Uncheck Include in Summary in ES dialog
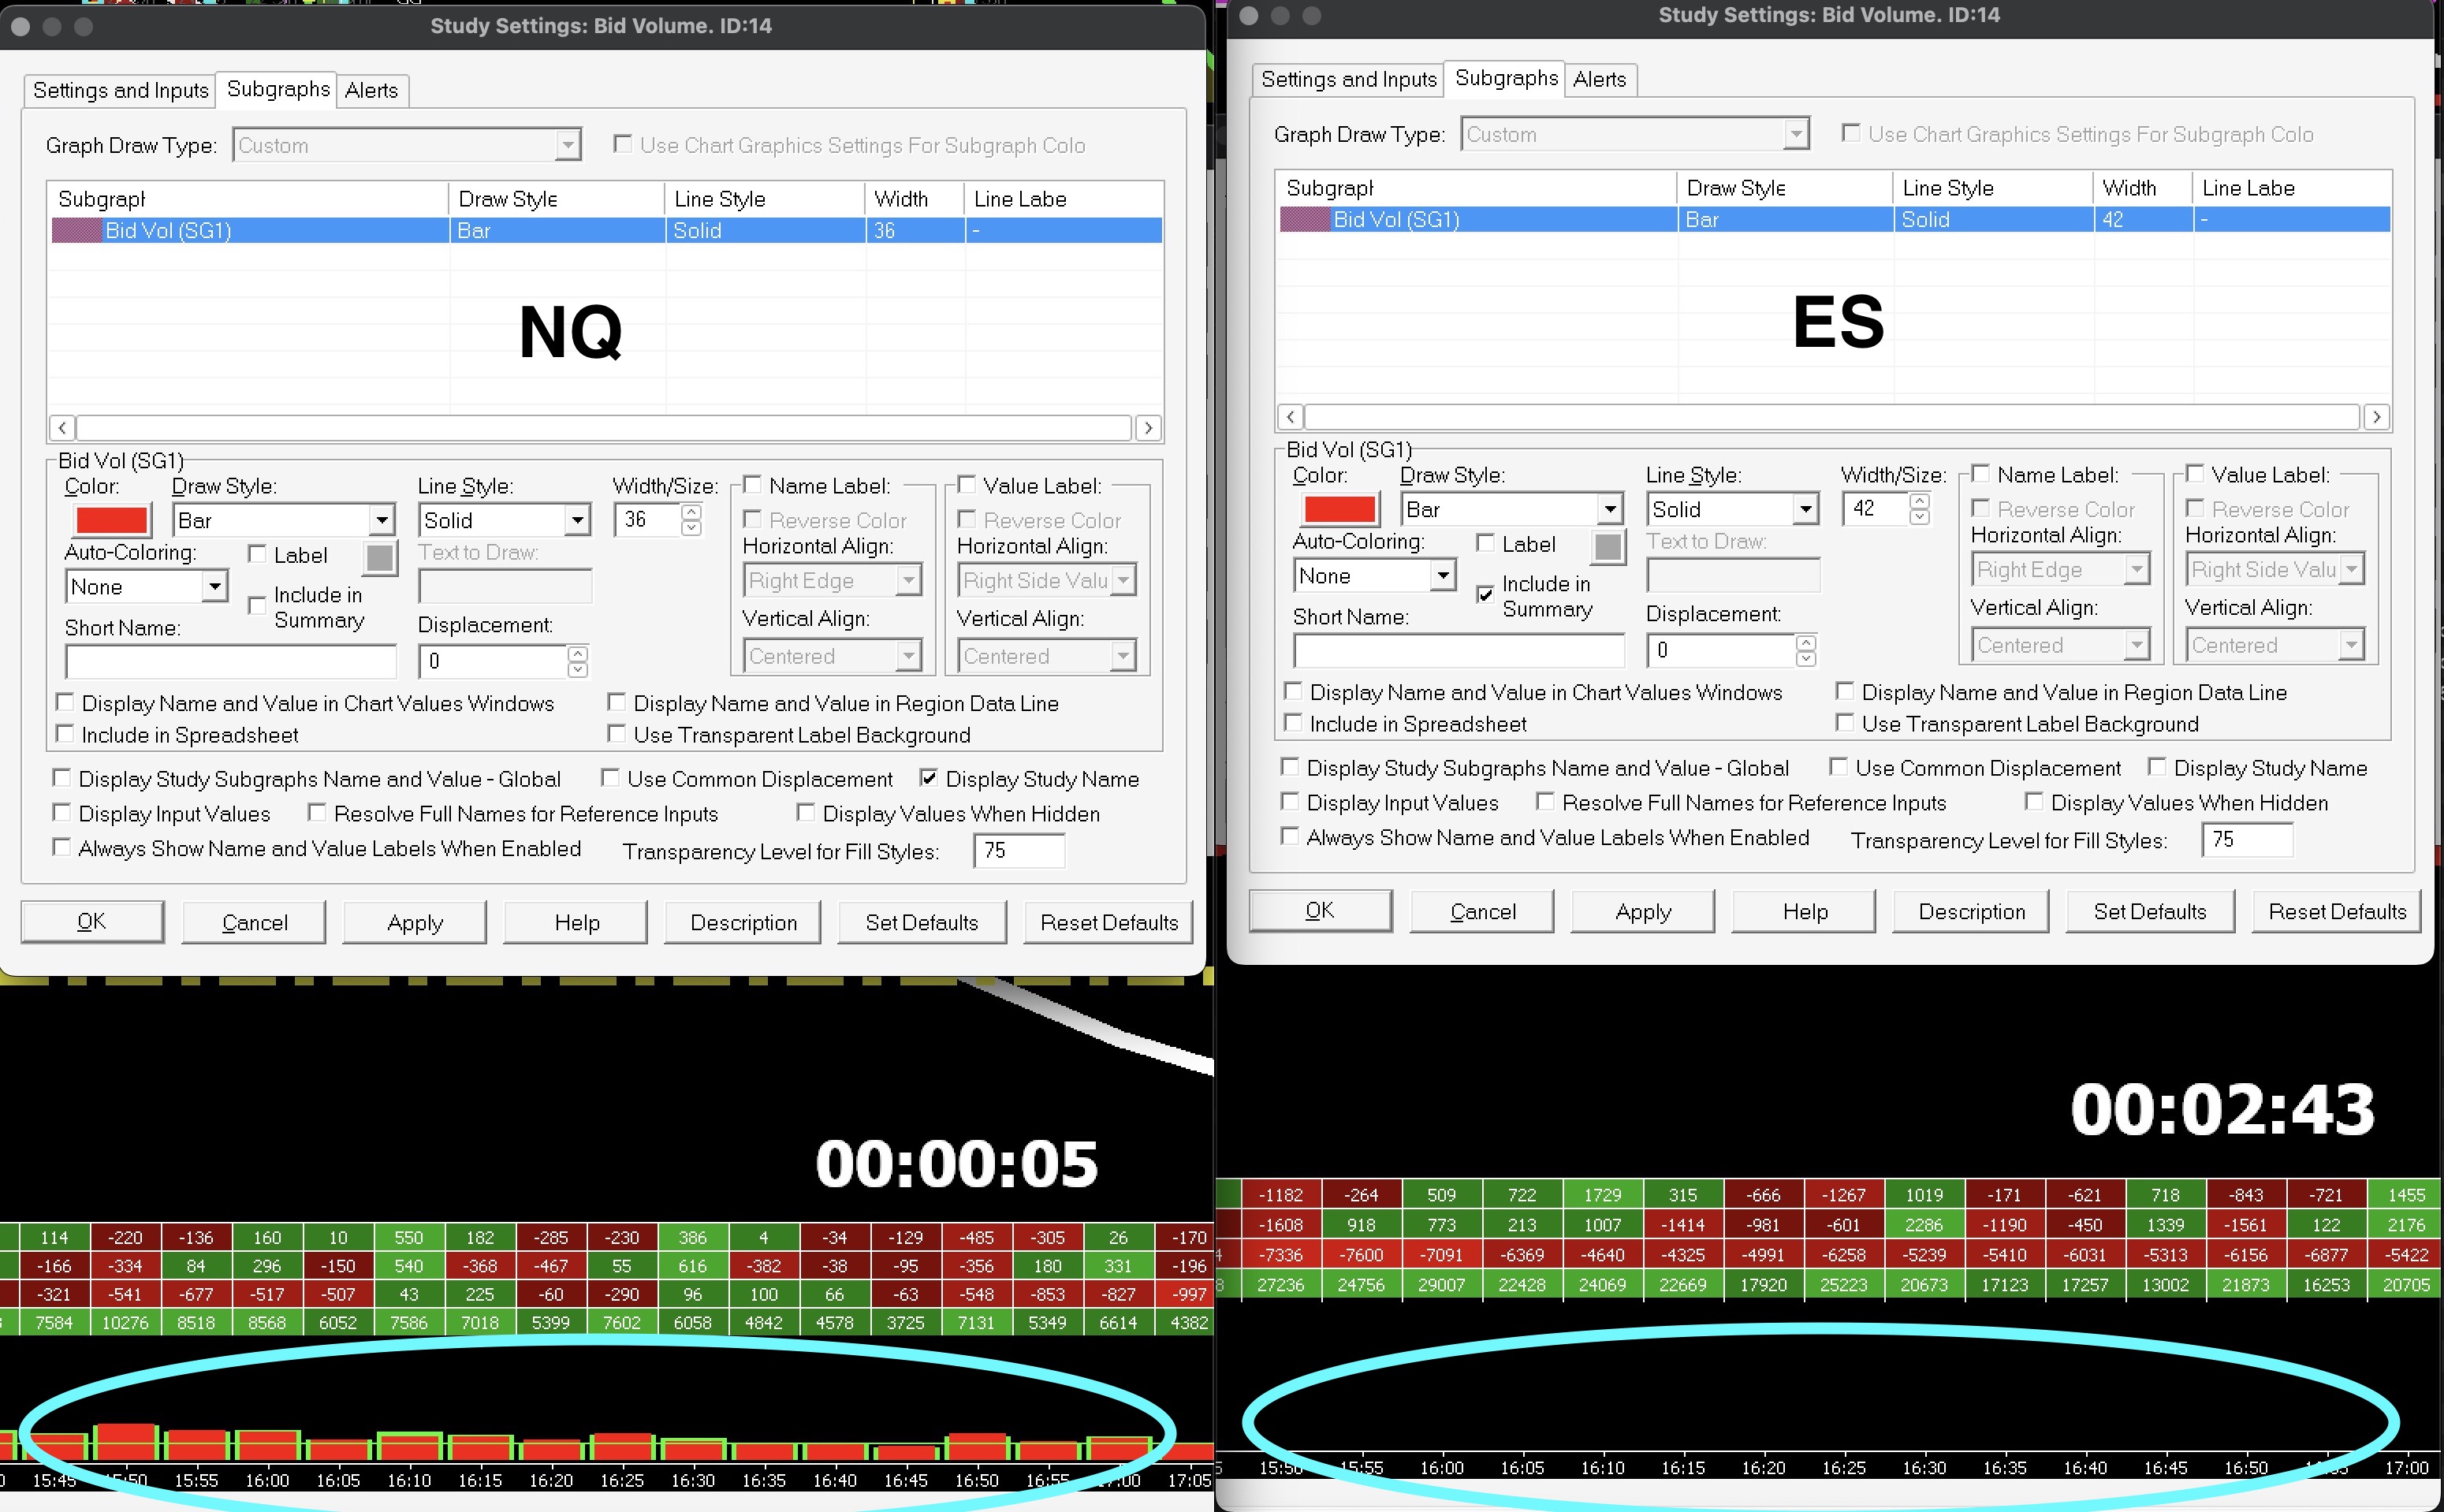The height and width of the screenshot is (1512, 2444). click(1485, 594)
